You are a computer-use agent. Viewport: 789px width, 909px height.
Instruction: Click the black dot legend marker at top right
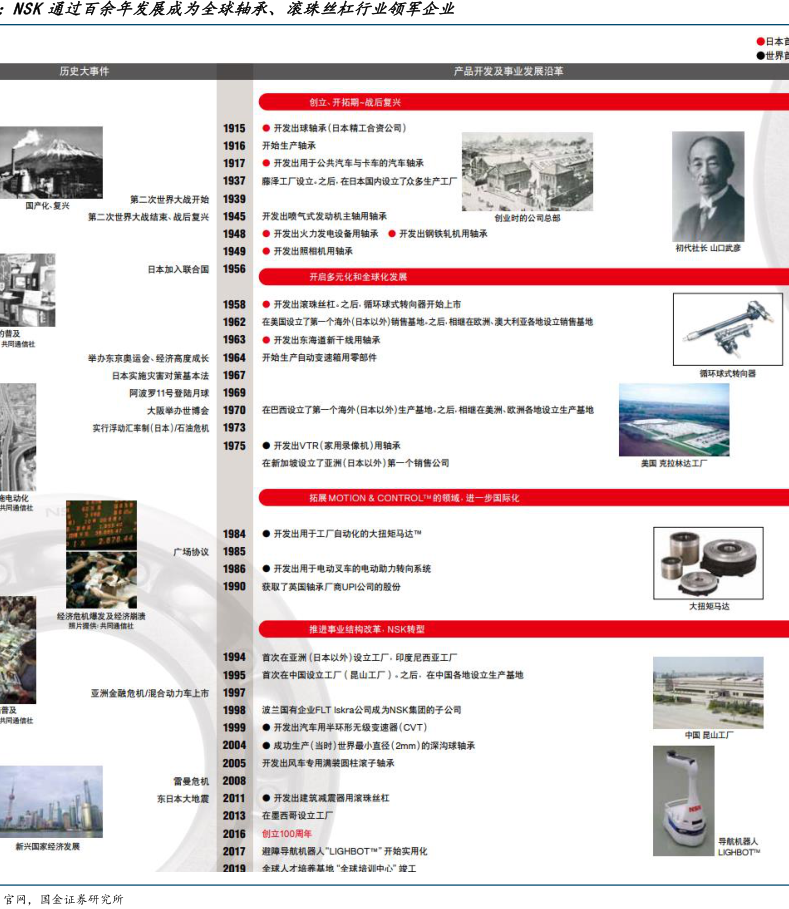(760, 56)
